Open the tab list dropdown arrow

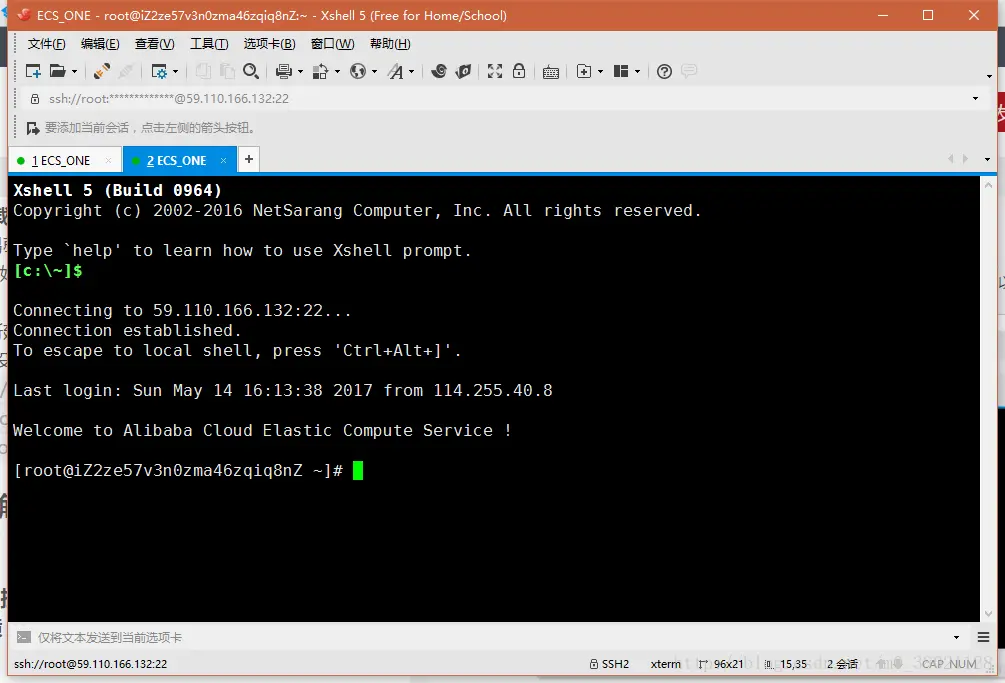click(x=987, y=159)
